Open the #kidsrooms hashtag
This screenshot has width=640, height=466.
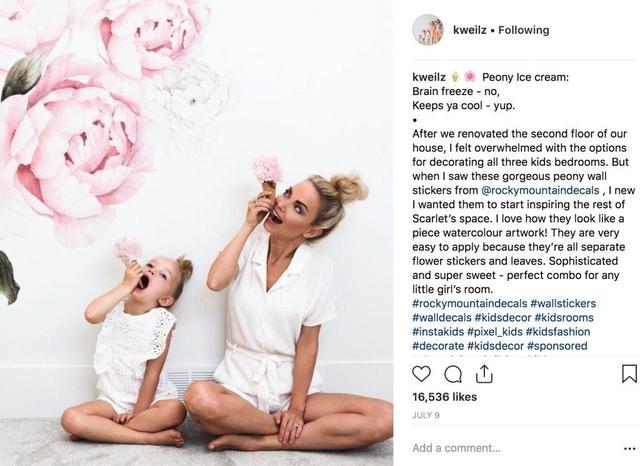tap(564, 317)
